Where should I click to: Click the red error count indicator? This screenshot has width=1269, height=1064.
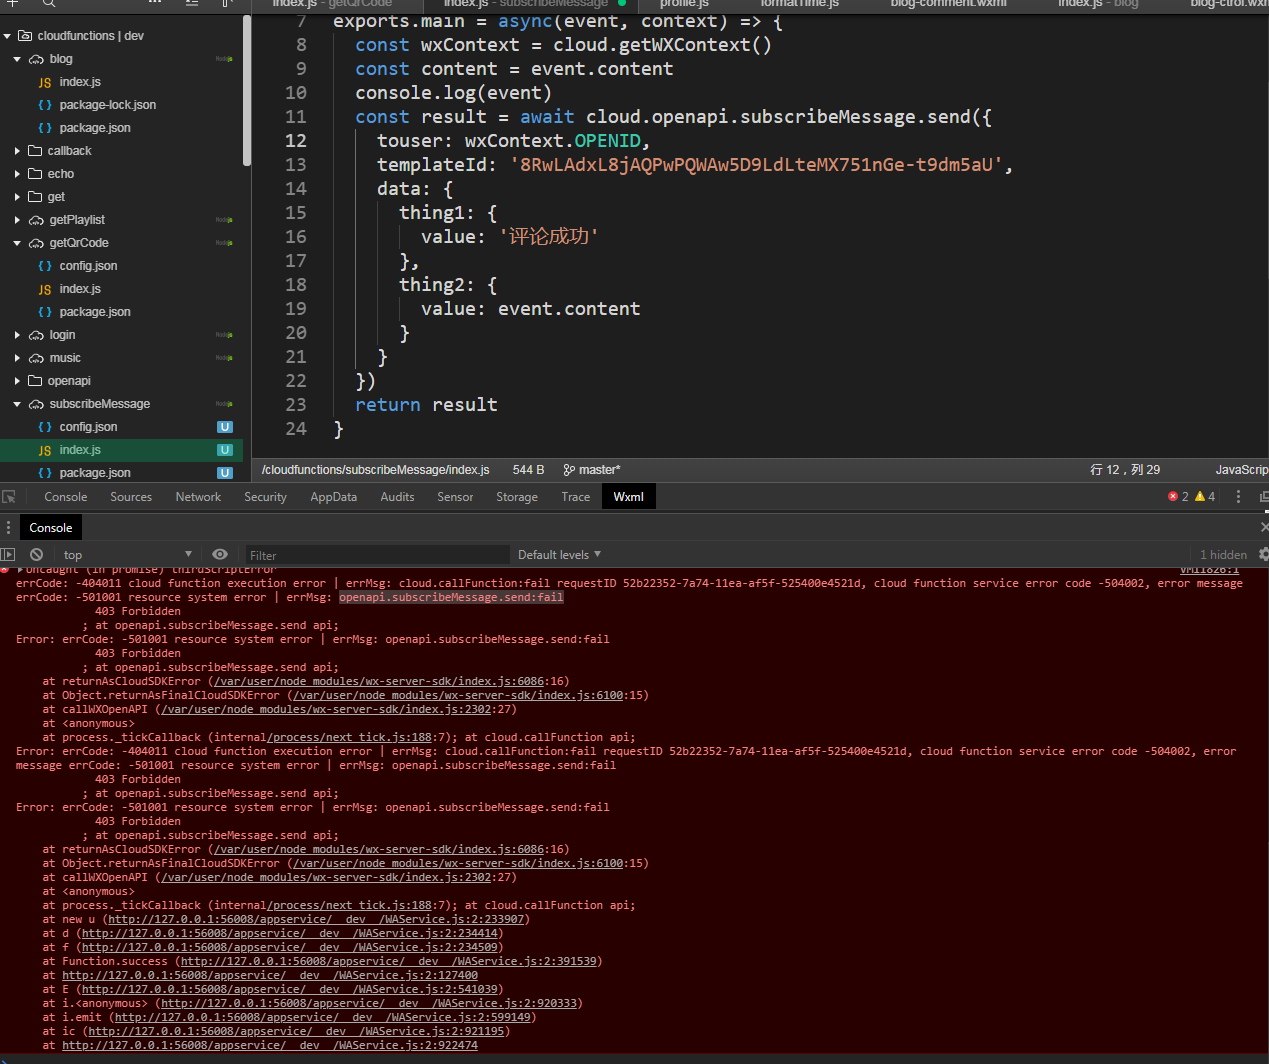tap(1178, 496)
